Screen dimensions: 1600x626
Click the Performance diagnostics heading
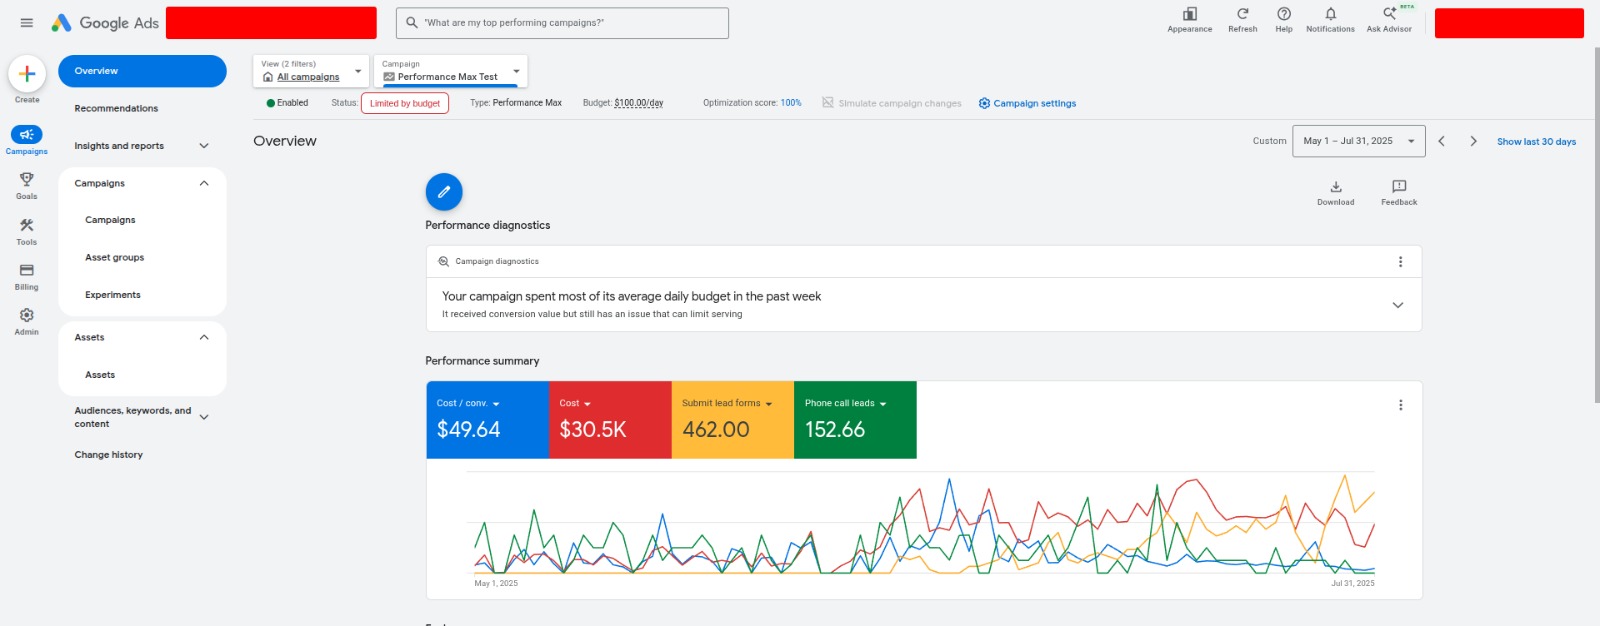tap(488, 226)
